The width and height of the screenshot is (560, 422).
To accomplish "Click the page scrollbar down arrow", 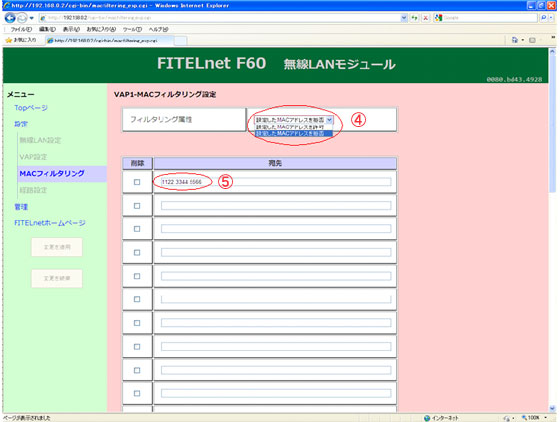I will (x=552, y=408).
